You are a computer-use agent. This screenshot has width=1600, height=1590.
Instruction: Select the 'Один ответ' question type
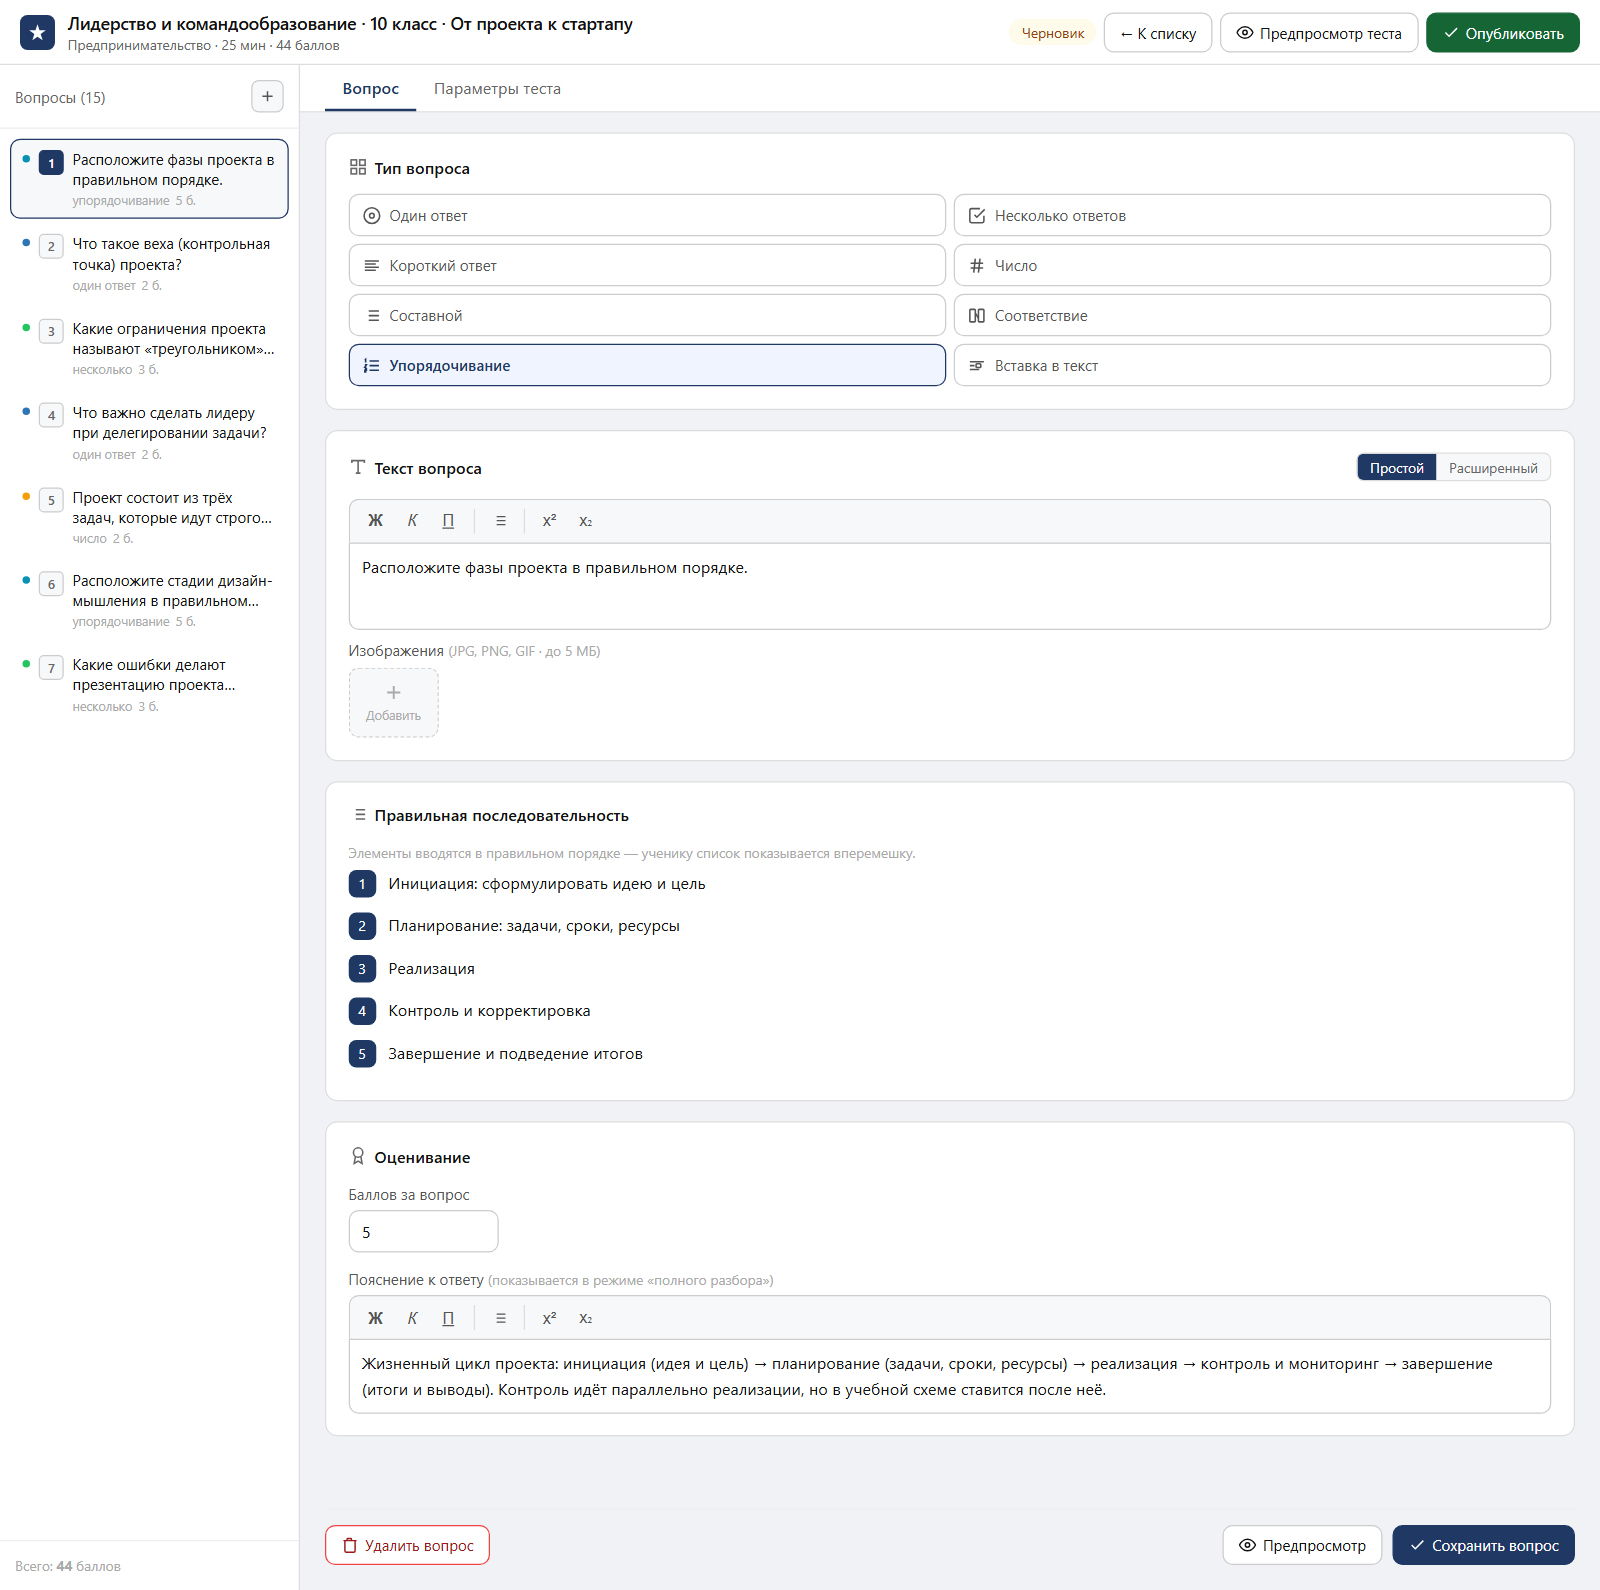point(647,215)
